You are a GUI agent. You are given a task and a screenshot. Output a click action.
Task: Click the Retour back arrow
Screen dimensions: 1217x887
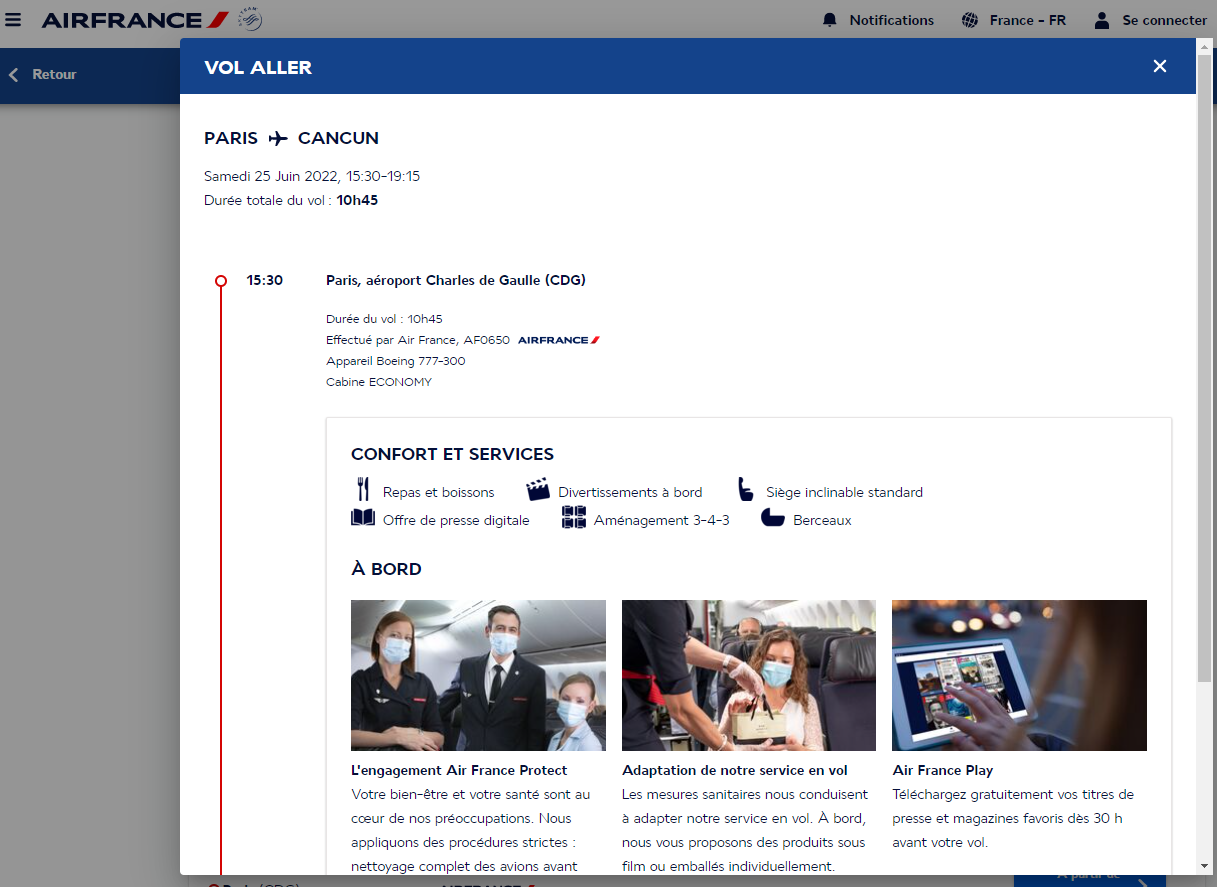[14, 75]
